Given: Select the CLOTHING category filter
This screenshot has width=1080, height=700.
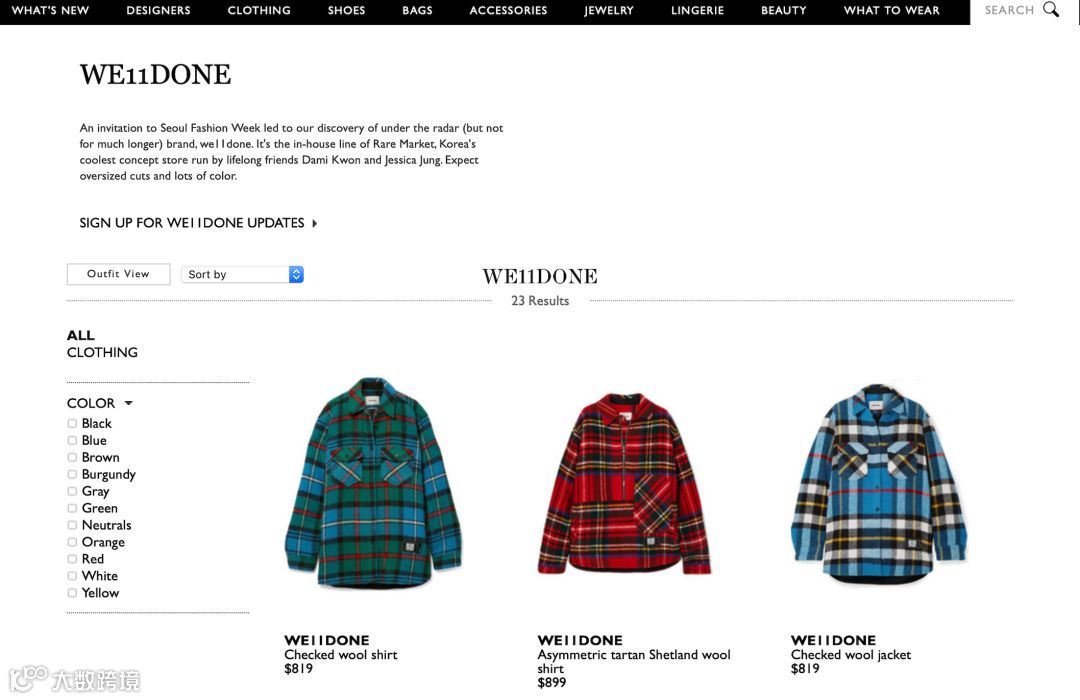Looking at the screenshot, I should [102, 353].
